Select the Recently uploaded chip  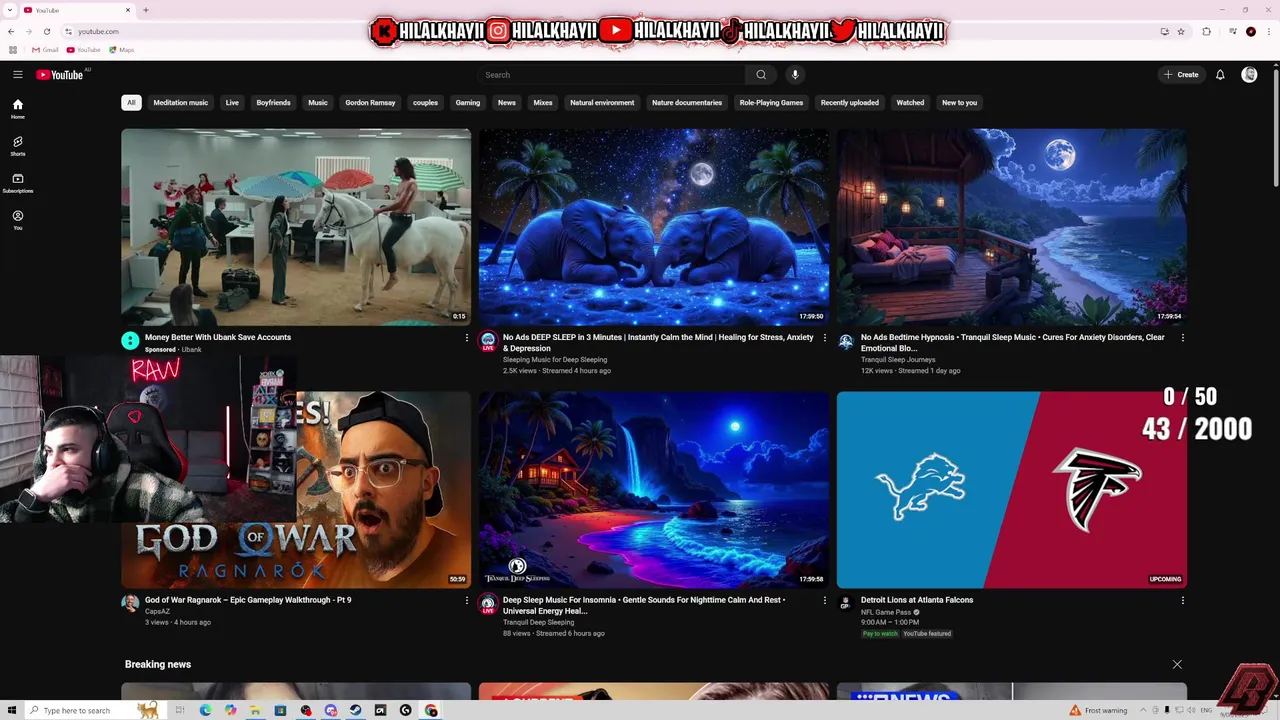pyautogui.click(x=850, y=102)
